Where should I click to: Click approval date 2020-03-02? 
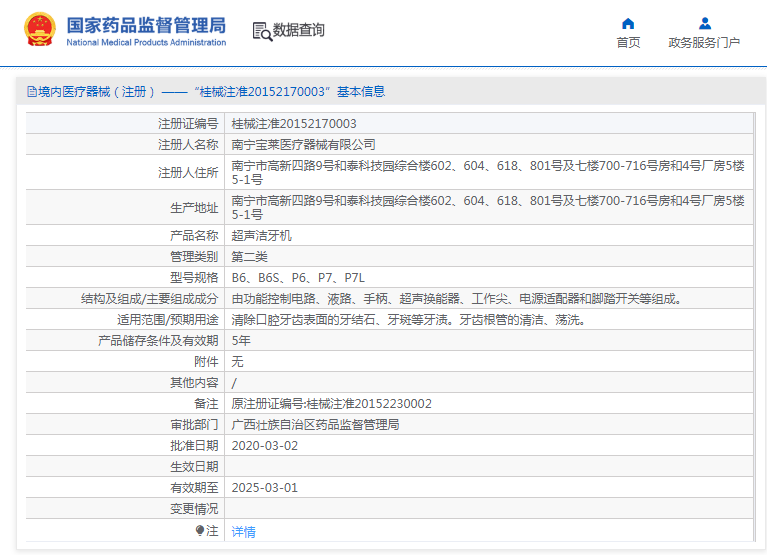point(265,446)
